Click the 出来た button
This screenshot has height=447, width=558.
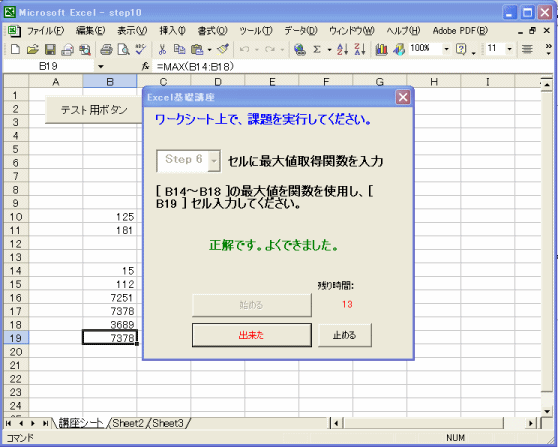[252, 335]
